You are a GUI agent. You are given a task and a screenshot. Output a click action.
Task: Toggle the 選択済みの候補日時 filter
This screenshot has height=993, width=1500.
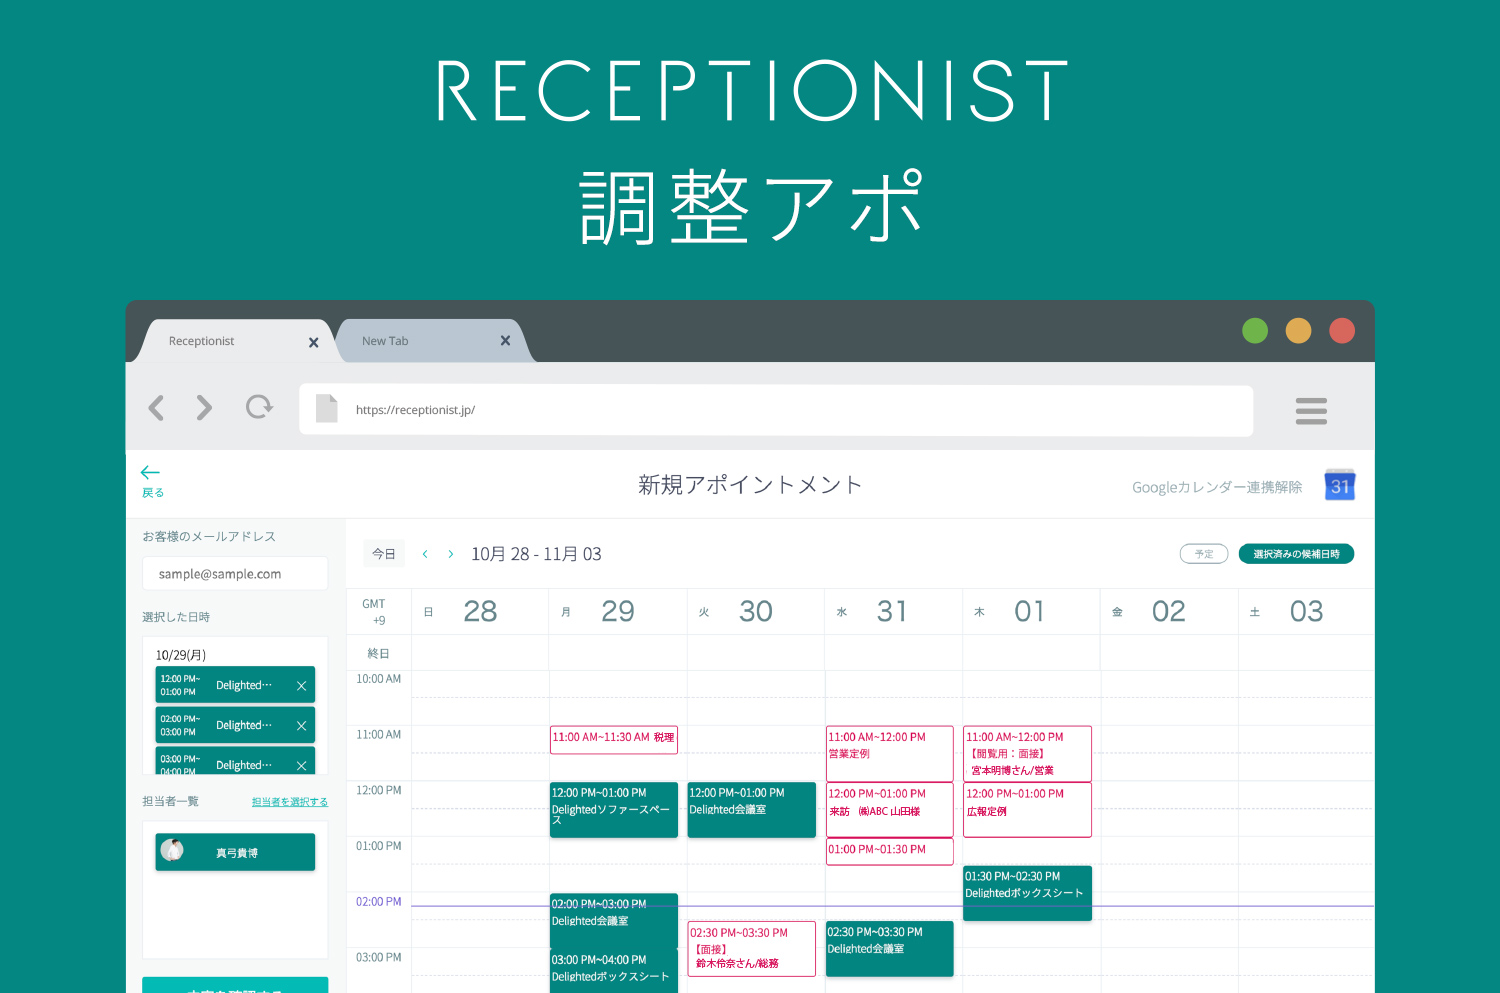coord(1296,554)
